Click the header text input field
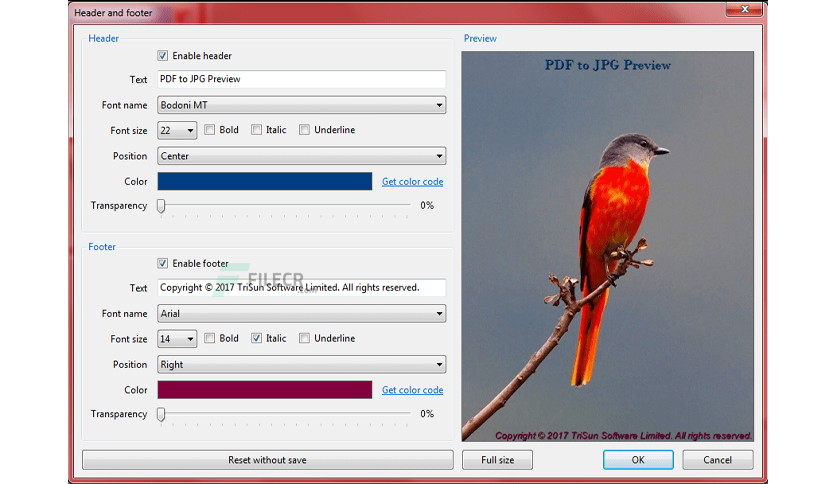 point(301,79)
